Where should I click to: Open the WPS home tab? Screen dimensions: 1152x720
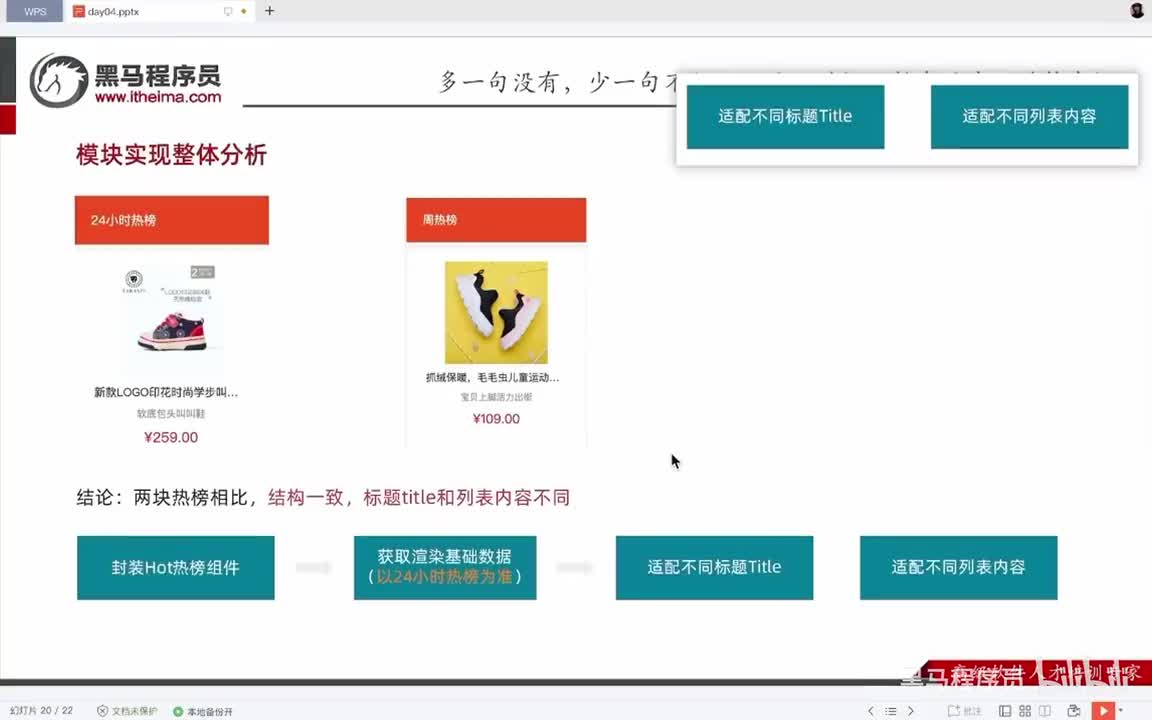[35, 11]
